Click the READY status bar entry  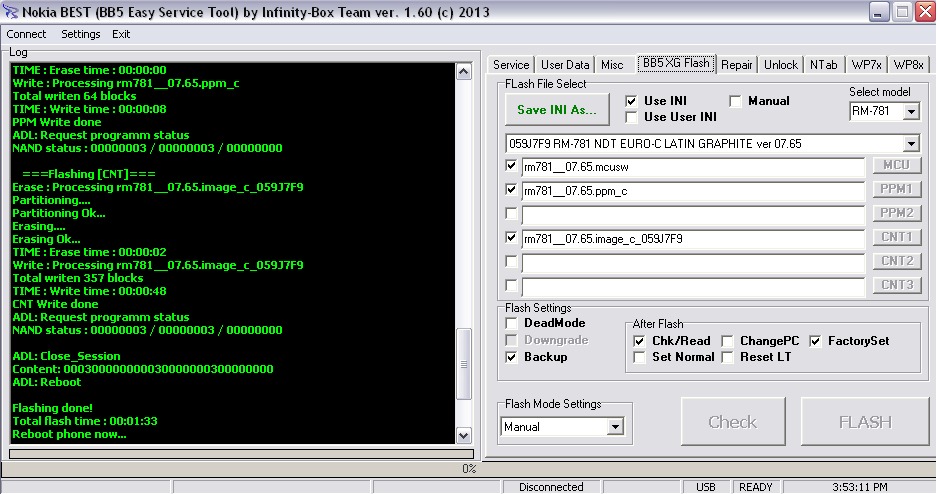point(755,487)
